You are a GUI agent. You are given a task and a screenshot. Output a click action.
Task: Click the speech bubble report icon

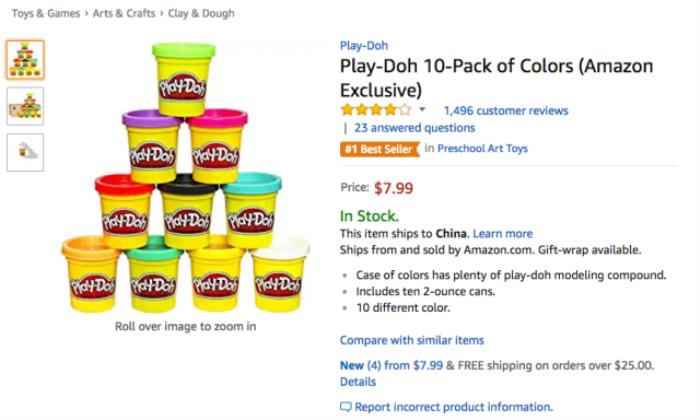tap(346, 407)
